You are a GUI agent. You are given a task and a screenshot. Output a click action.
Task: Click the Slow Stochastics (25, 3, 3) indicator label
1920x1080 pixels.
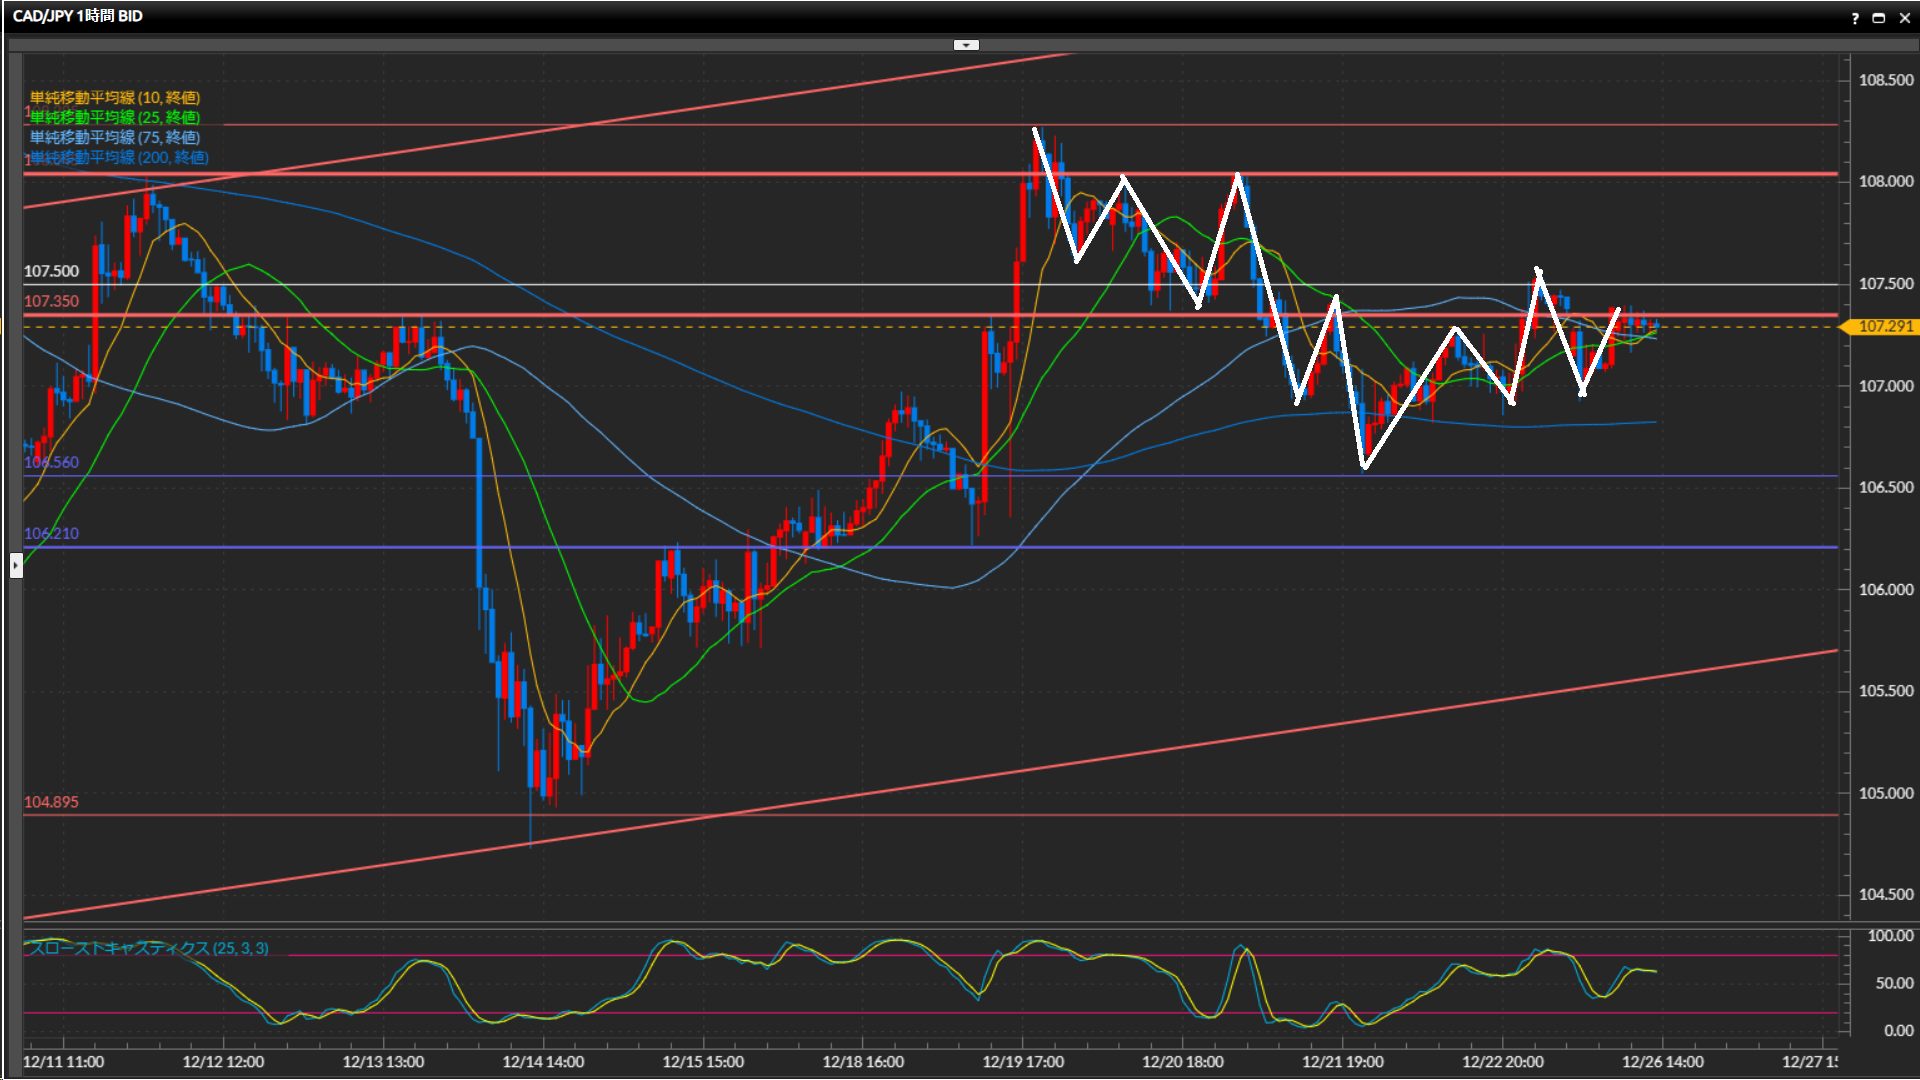click(x=148, y=948)
